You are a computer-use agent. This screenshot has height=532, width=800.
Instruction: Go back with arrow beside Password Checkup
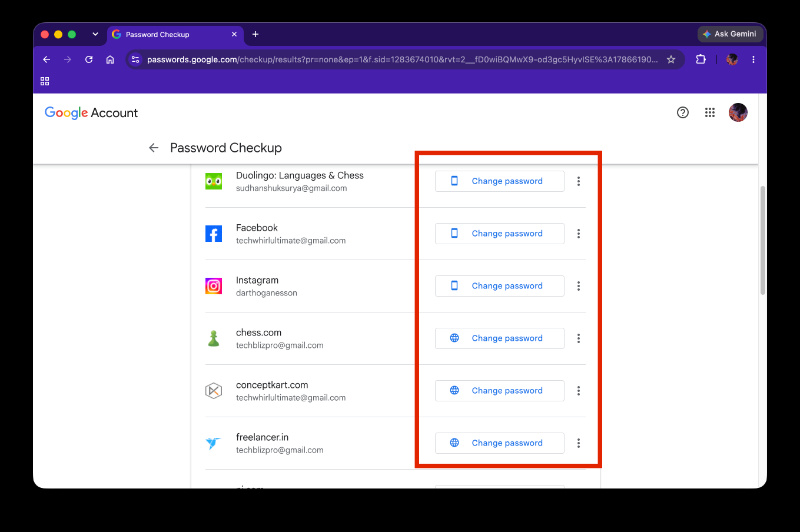tap(154, 148)
